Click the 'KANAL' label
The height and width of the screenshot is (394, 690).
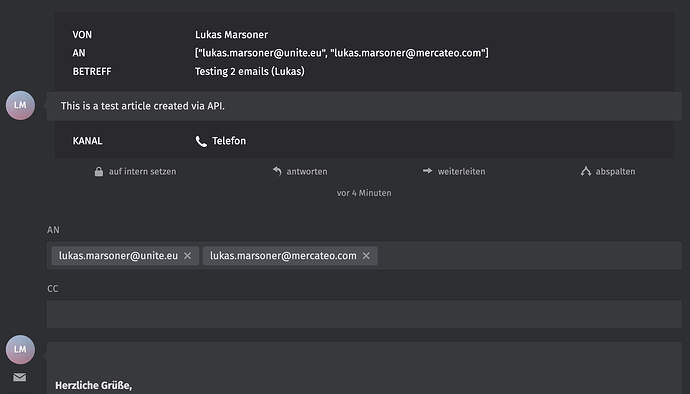point(87,141)
